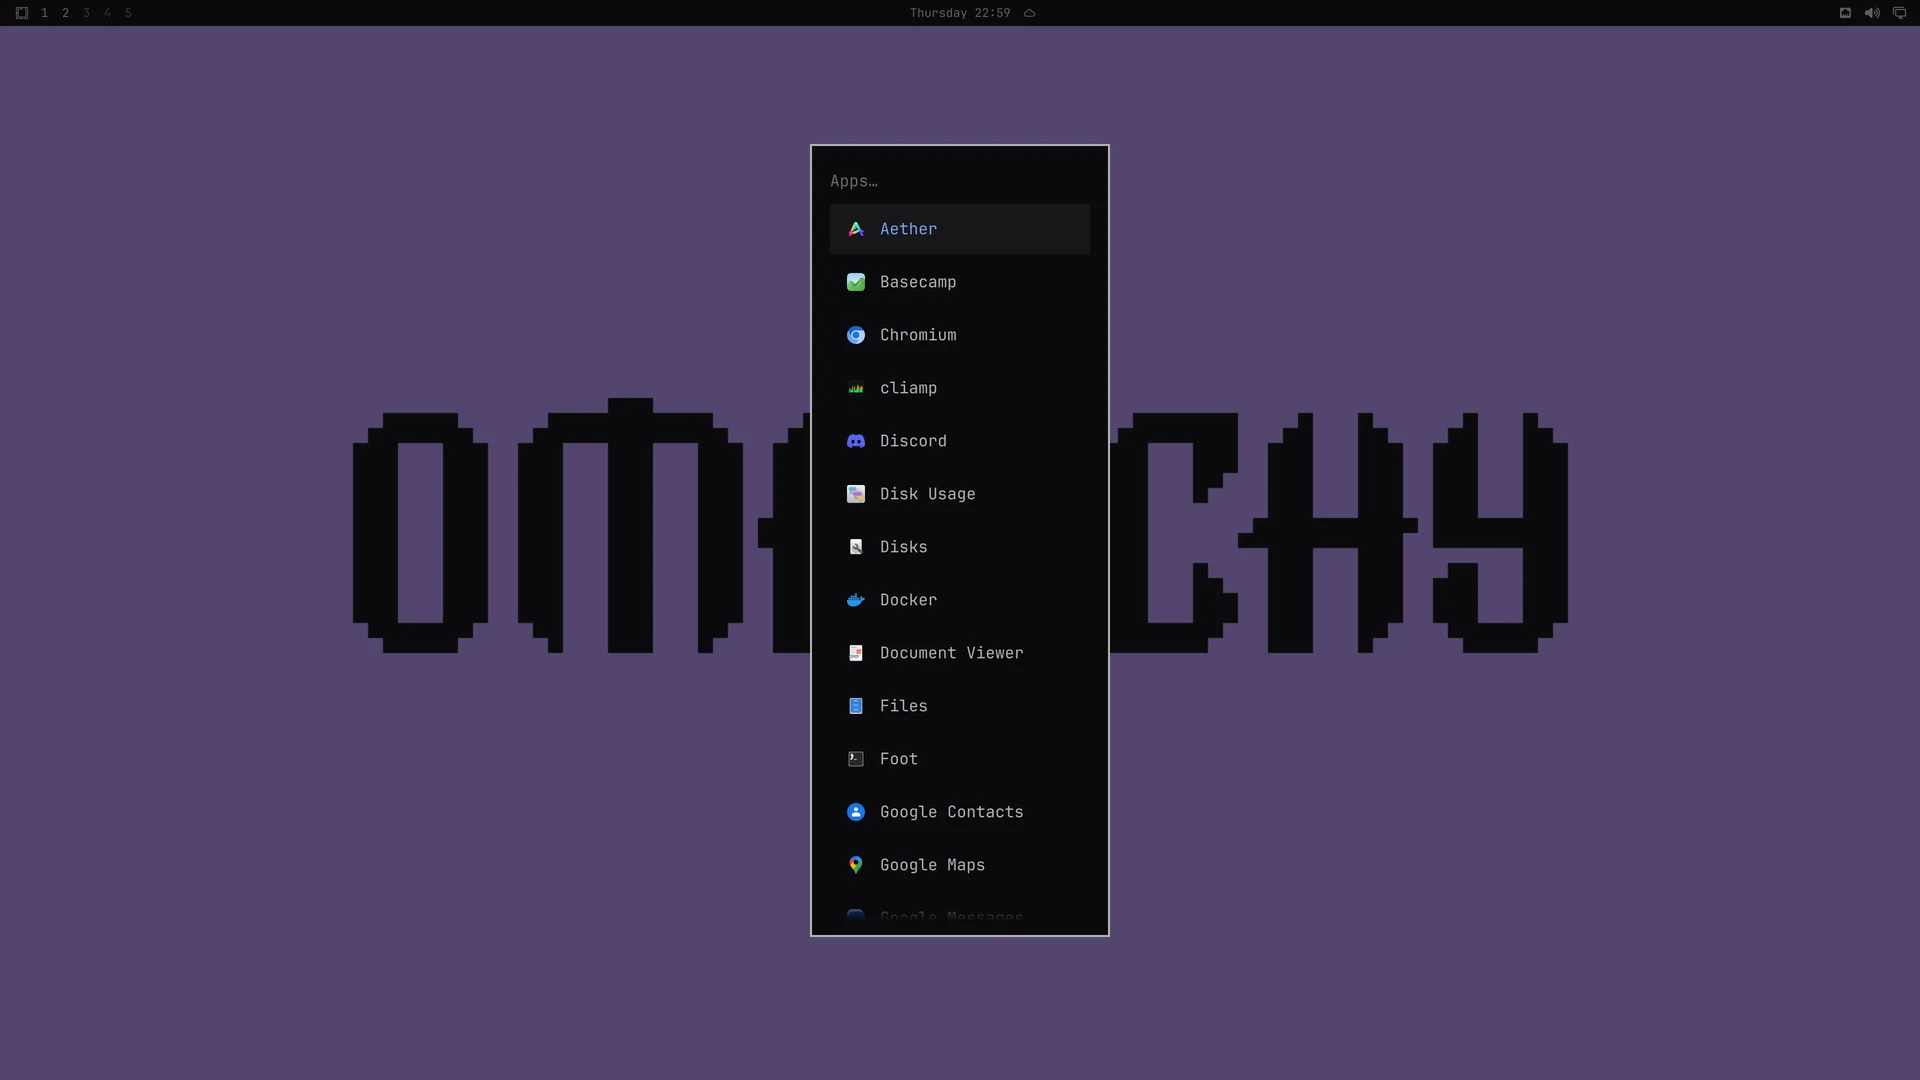Start Chromium browser from the list
This screenshot has width=1920, height=1080.
click(959, 335)
